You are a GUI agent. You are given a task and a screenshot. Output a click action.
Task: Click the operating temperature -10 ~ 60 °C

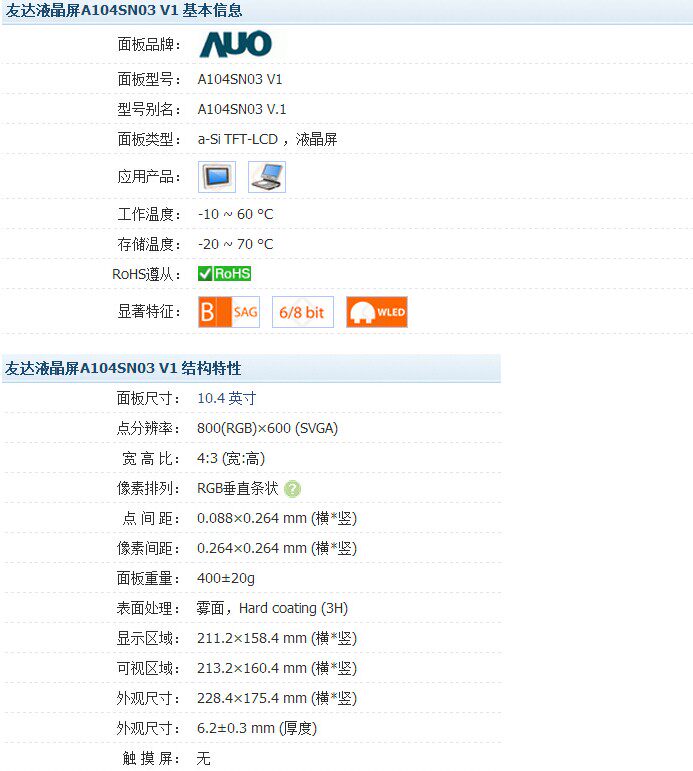coord(236,214)
